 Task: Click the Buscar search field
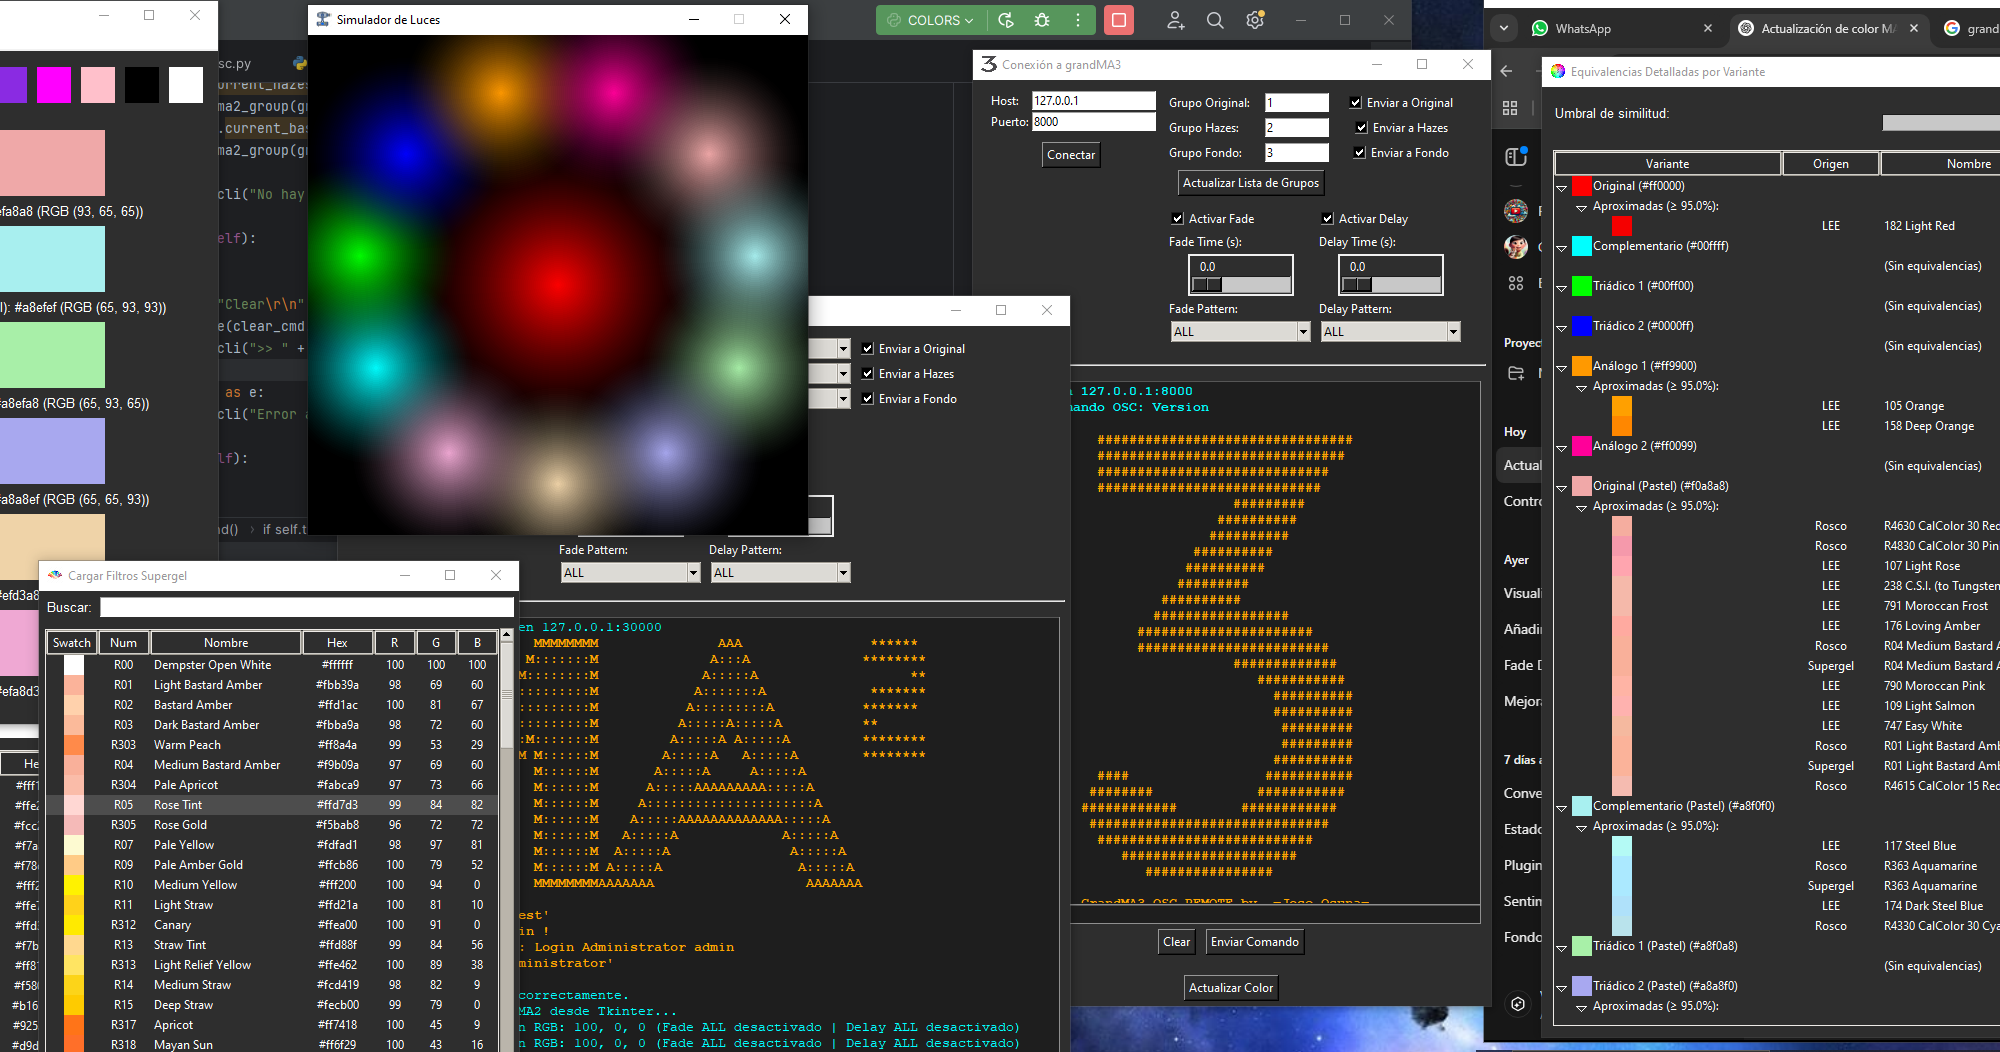click(x=307, y=608)
